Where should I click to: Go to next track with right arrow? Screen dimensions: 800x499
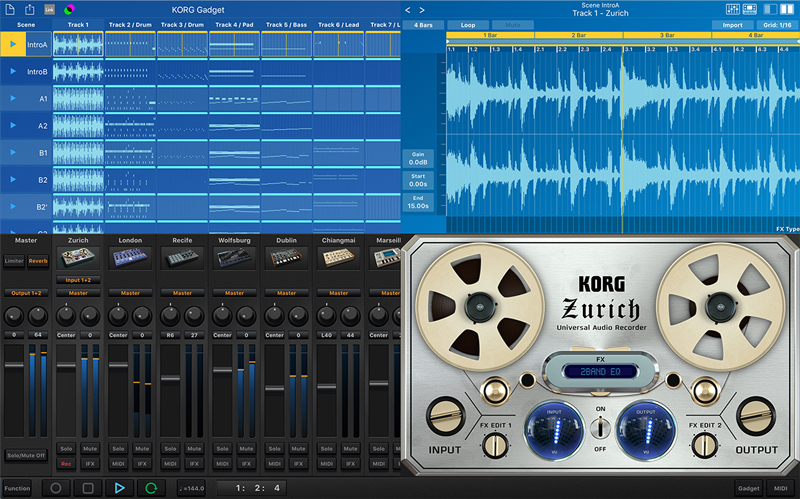pyautogui.click(x=422, y=10)
